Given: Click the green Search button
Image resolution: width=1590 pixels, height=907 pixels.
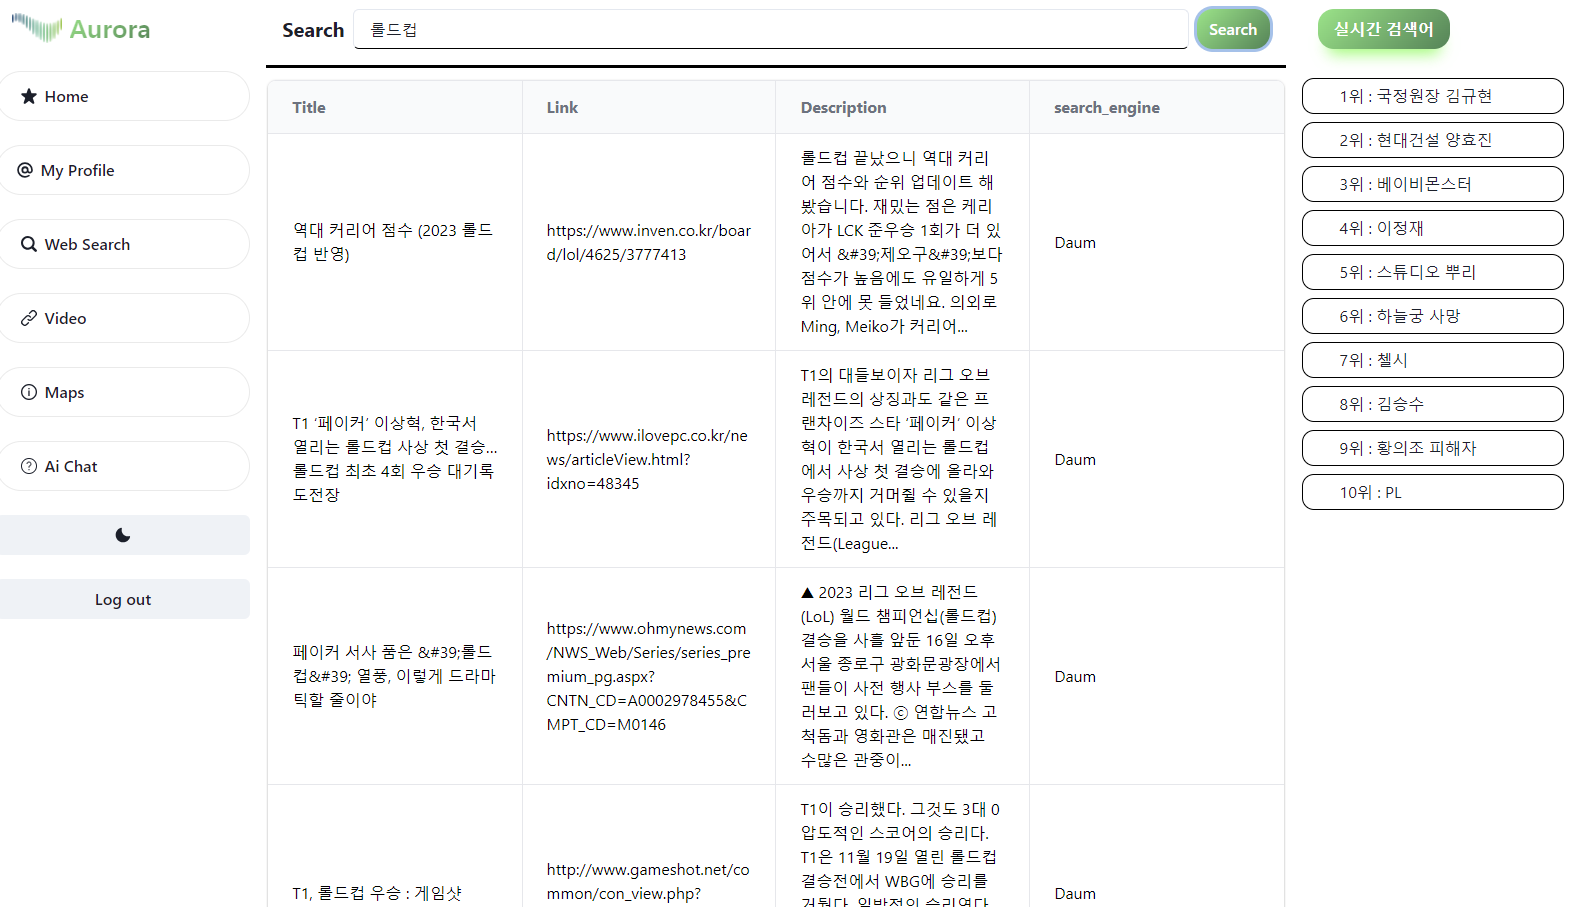Looking at the screenshot, I should click(x=1233, y=29).
